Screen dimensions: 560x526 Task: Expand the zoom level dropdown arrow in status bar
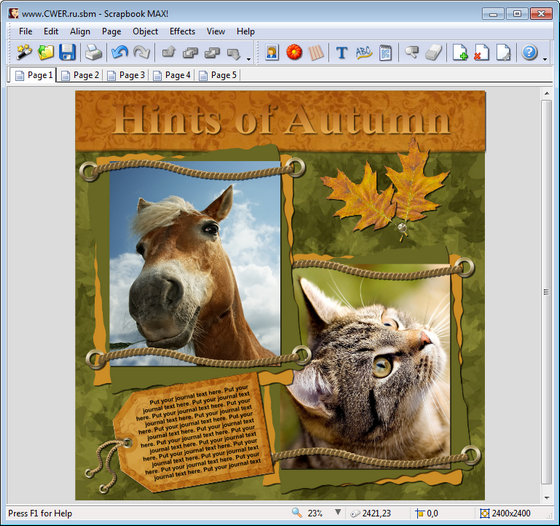pos(338,512)
